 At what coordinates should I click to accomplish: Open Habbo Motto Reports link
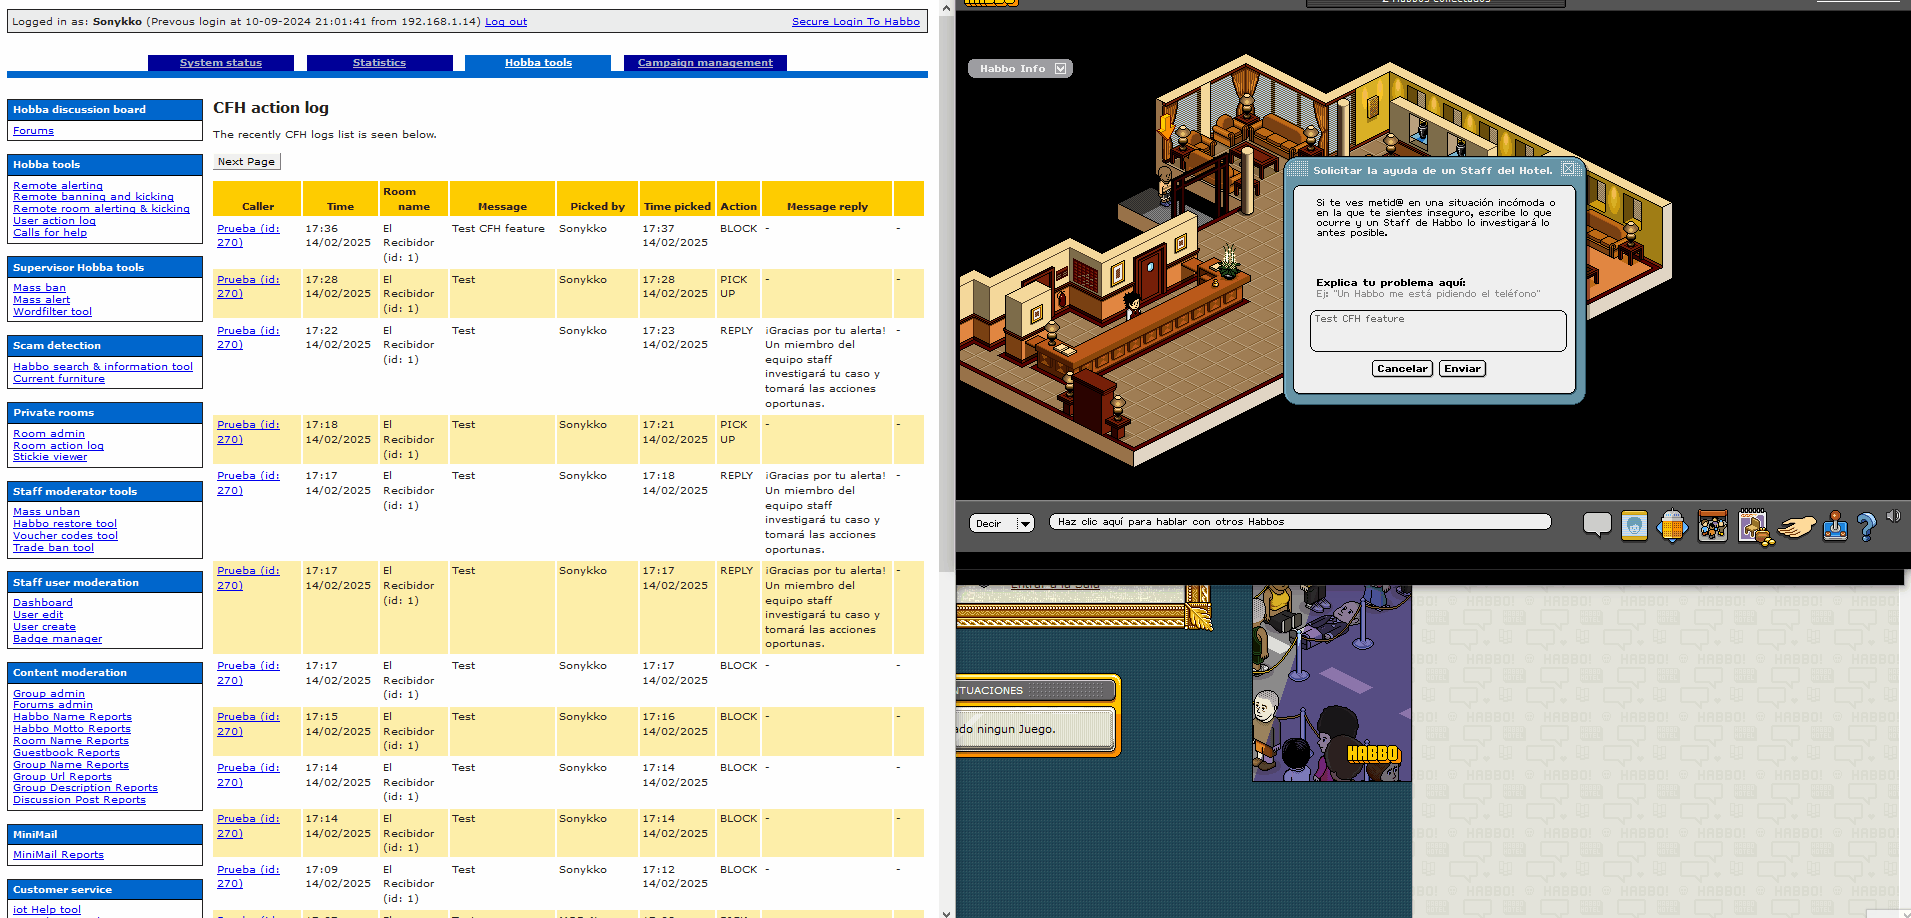point(72,729)
